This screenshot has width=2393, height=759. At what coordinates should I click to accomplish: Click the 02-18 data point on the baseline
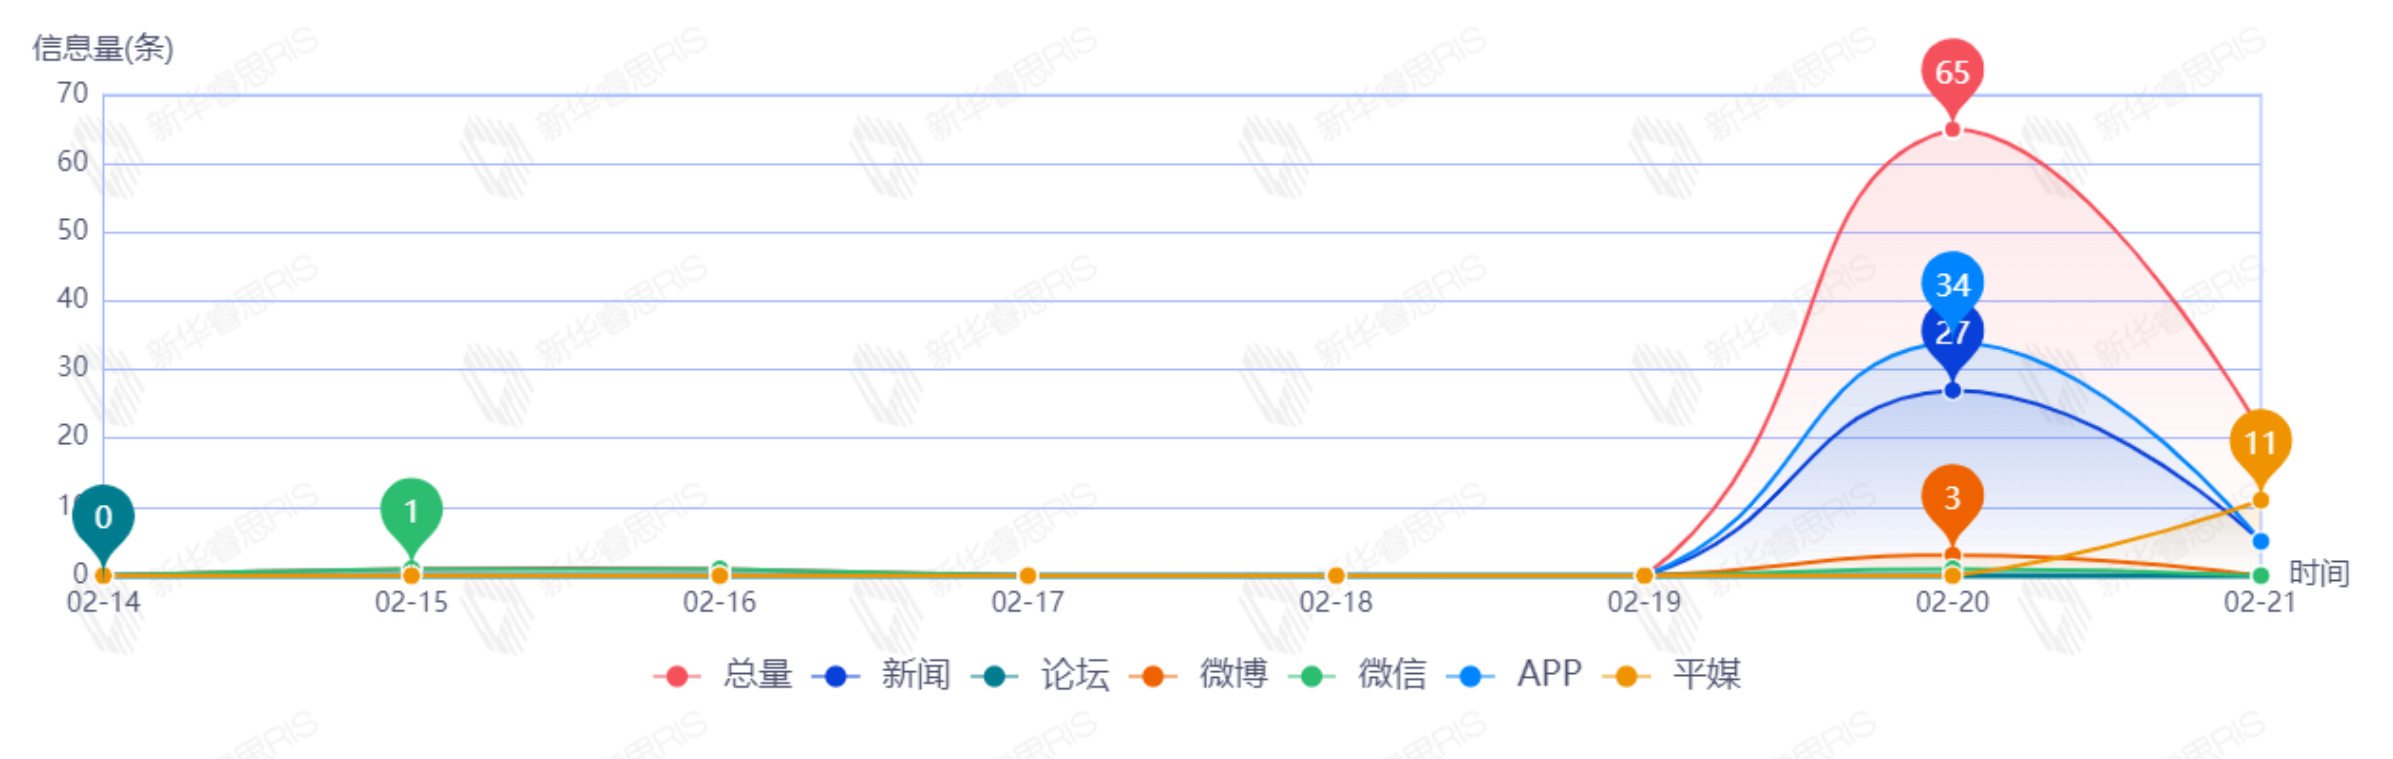(1336, 576)
